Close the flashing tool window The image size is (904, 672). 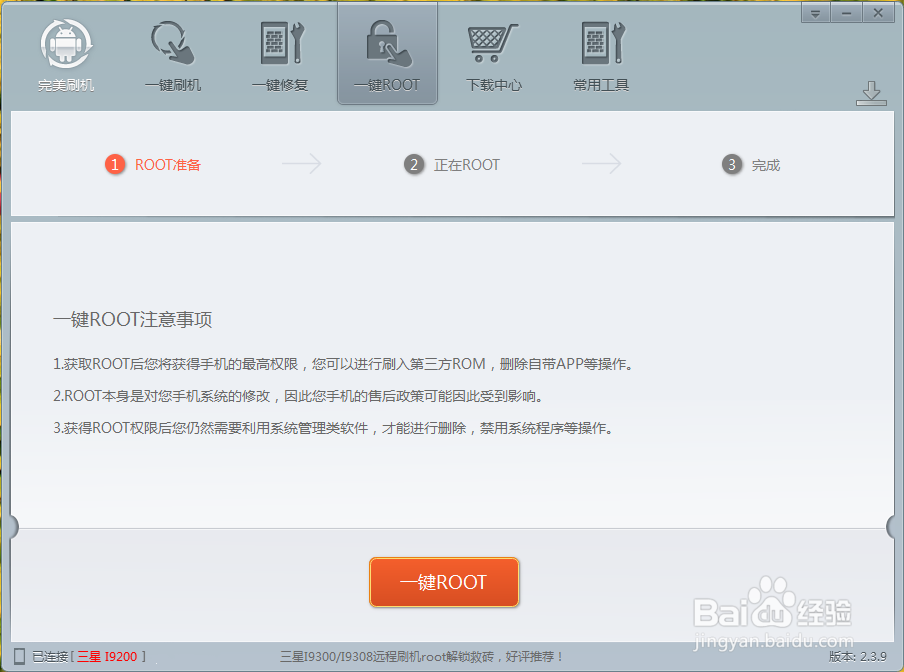tap(878, 13)
